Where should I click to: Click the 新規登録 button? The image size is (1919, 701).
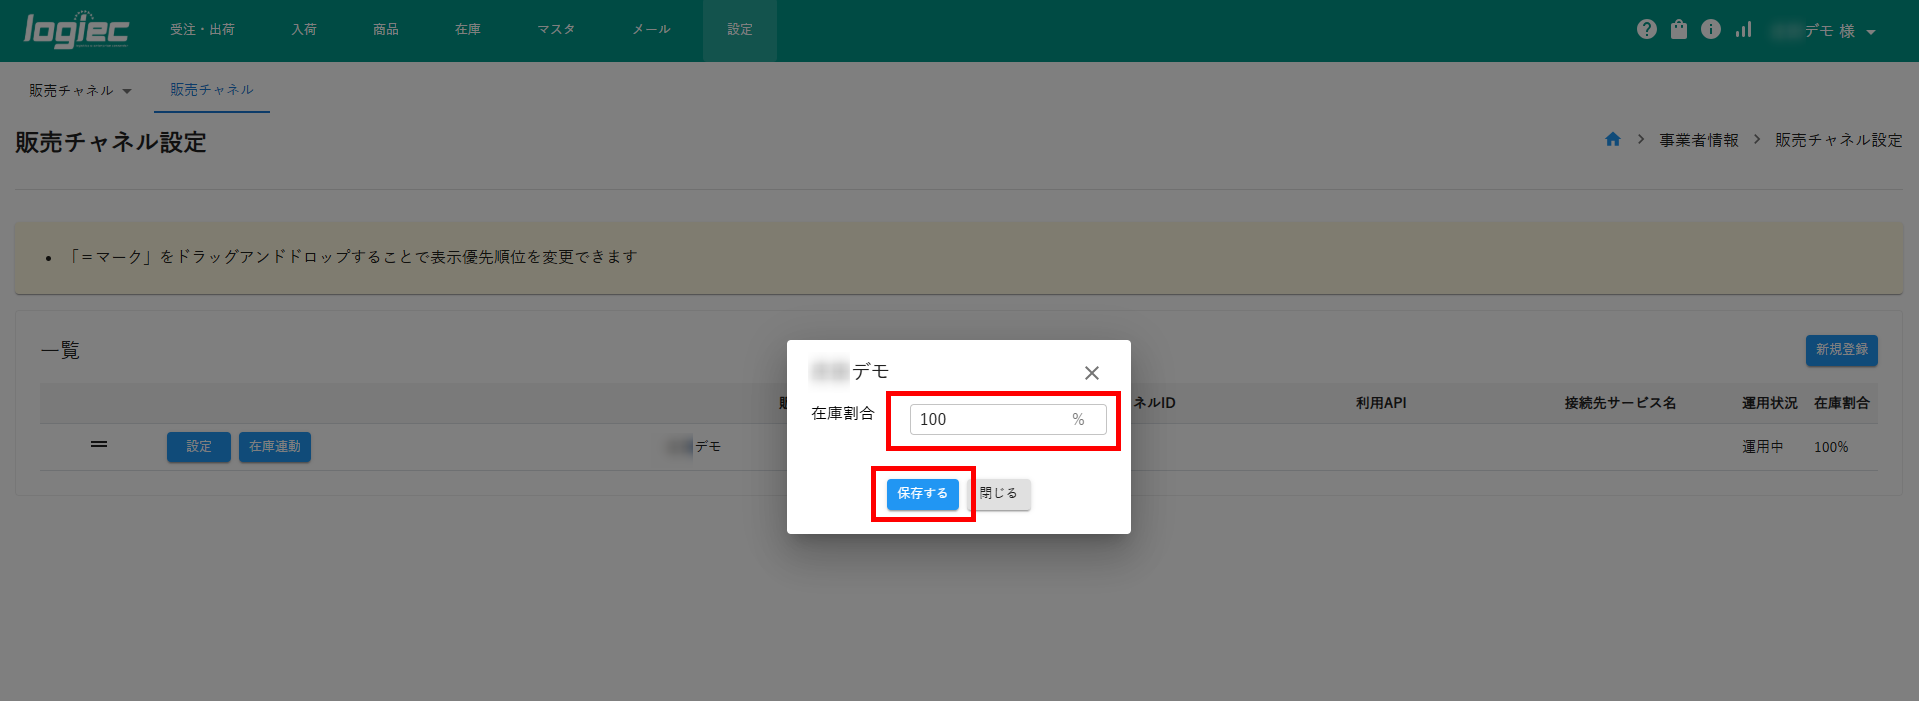[x=1841, y=350]
